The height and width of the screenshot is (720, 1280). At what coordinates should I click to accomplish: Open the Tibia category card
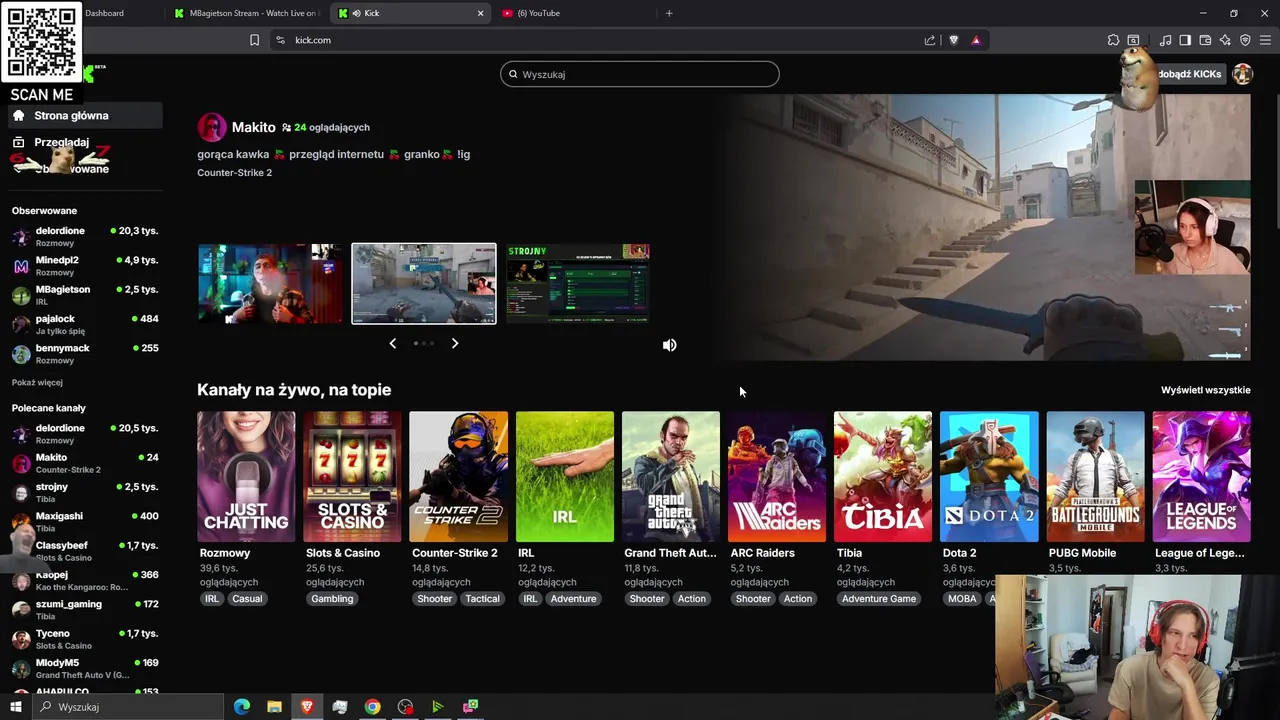[882, 476]
